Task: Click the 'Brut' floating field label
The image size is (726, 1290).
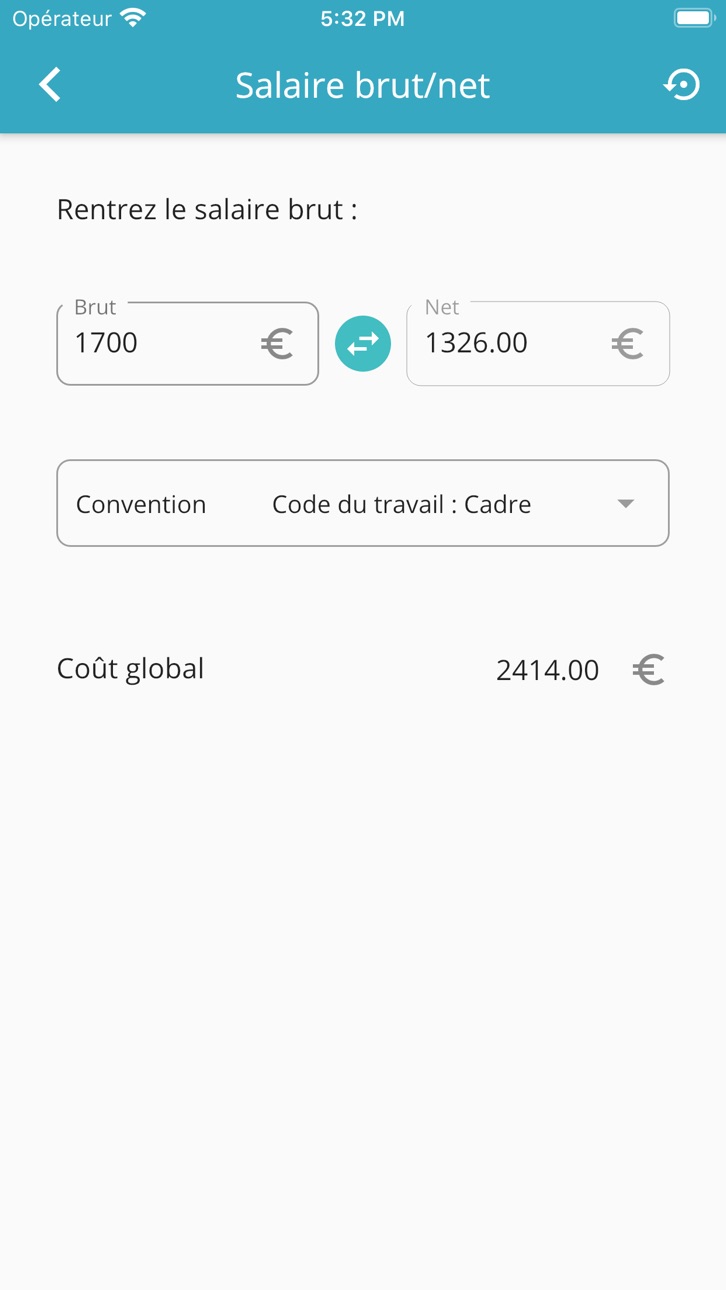Action: click(95, 307)
